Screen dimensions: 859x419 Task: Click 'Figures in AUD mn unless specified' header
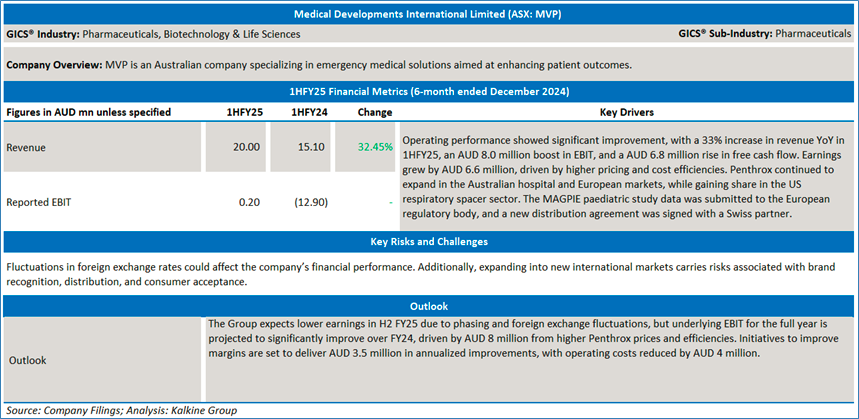(89, 112)
